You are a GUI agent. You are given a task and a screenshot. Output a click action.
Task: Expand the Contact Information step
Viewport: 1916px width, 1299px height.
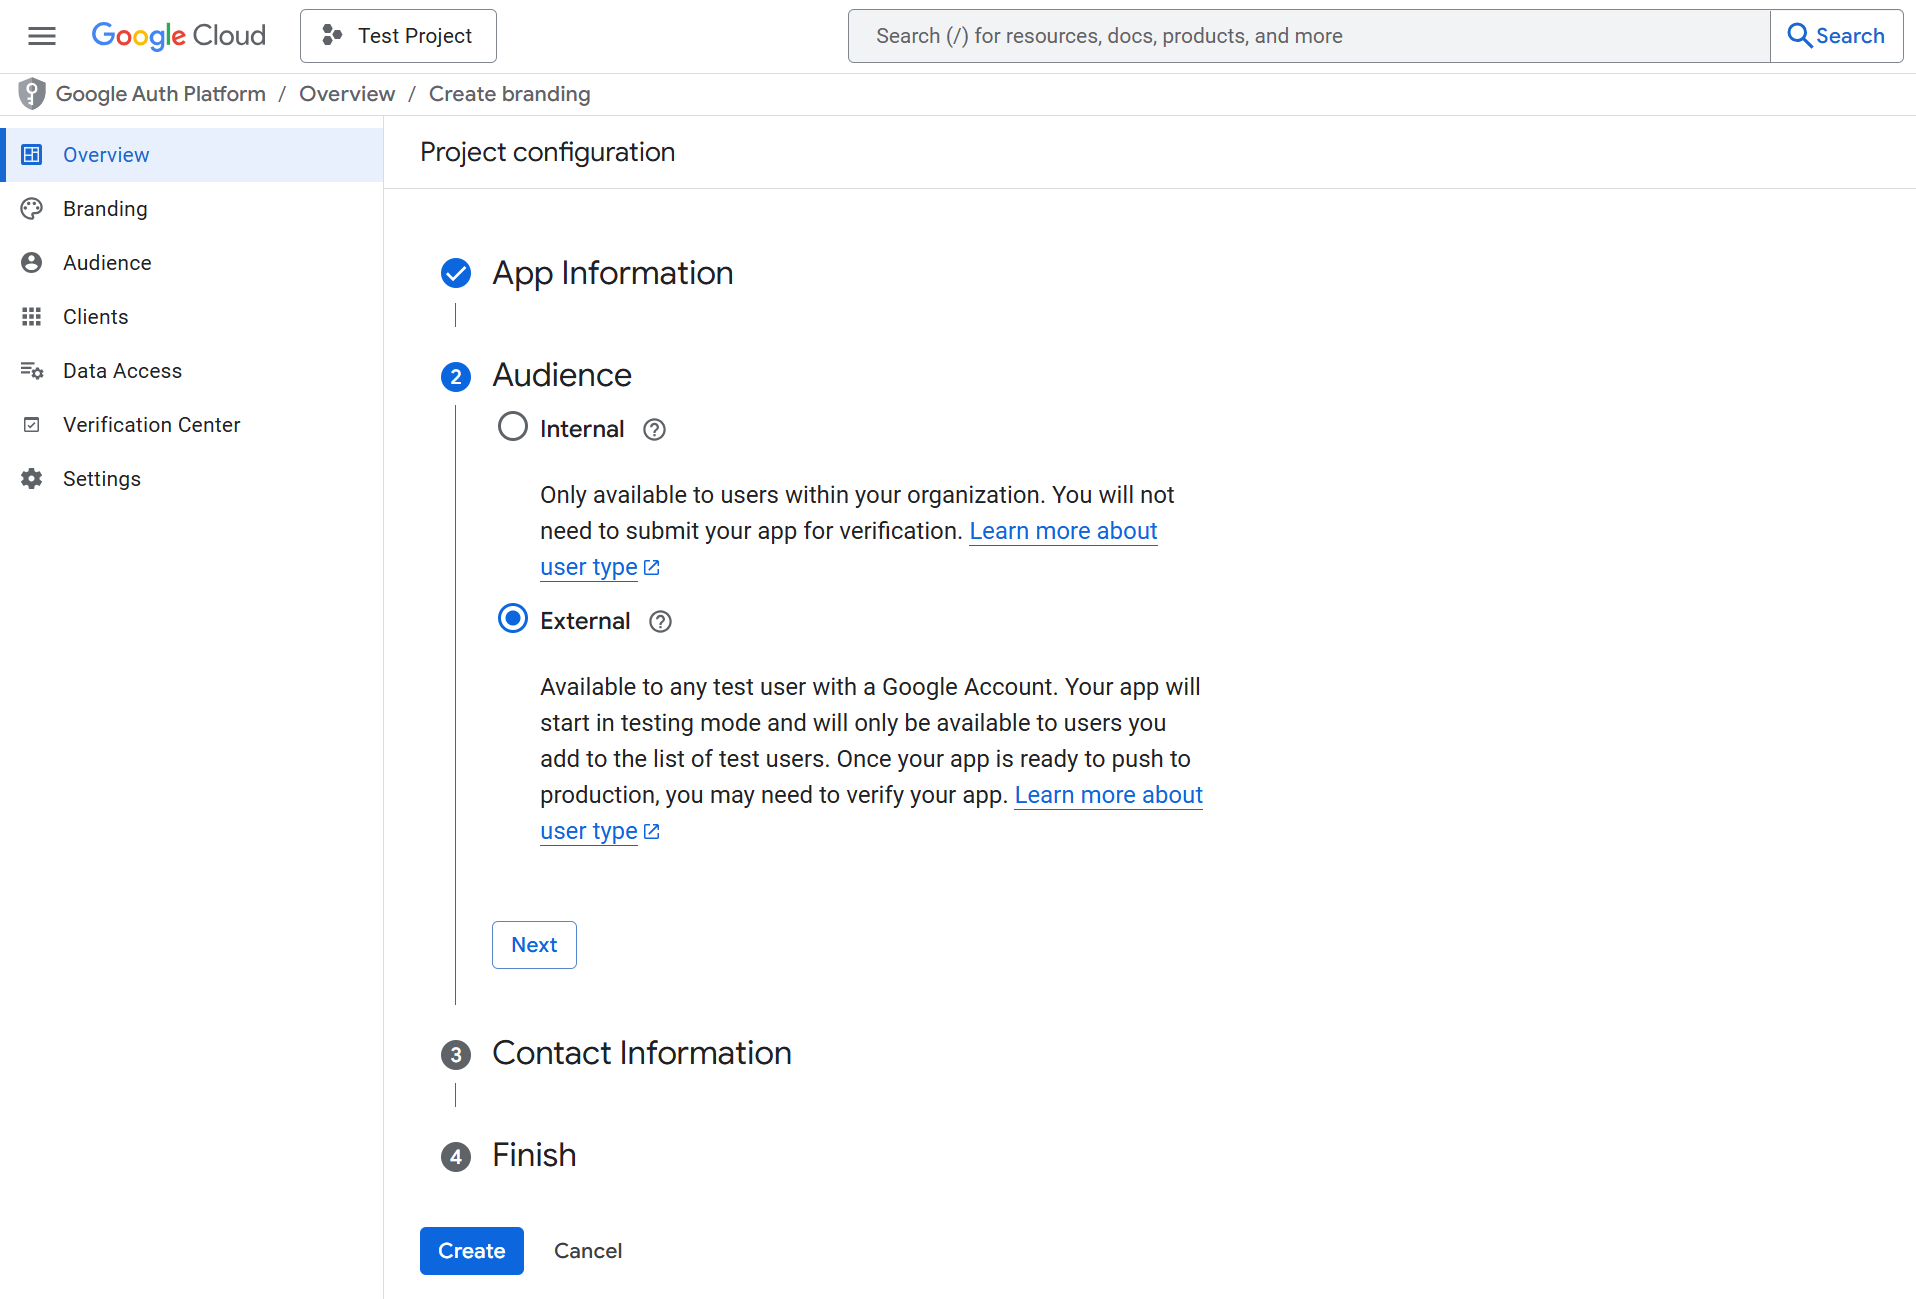(641, 1052)
